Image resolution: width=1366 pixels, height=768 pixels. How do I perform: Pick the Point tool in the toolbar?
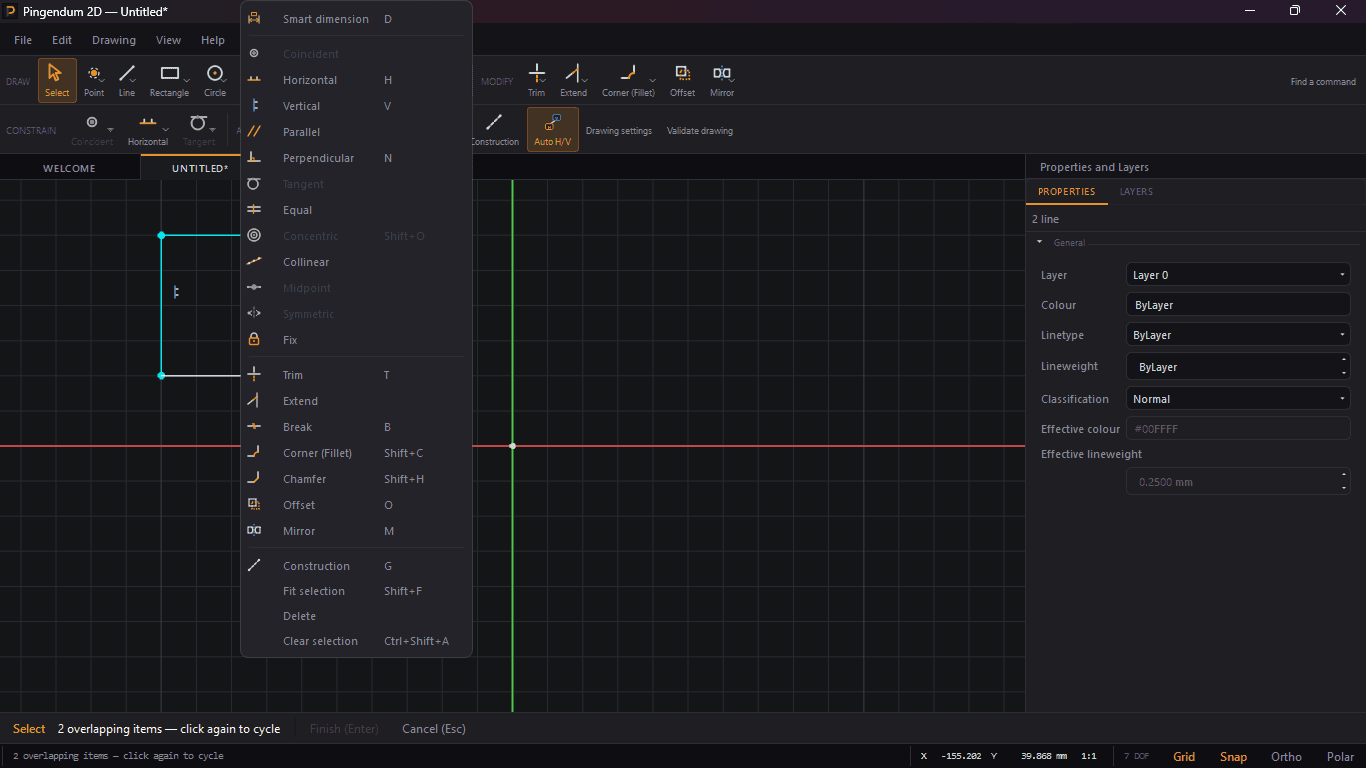[x=94, y=80]
